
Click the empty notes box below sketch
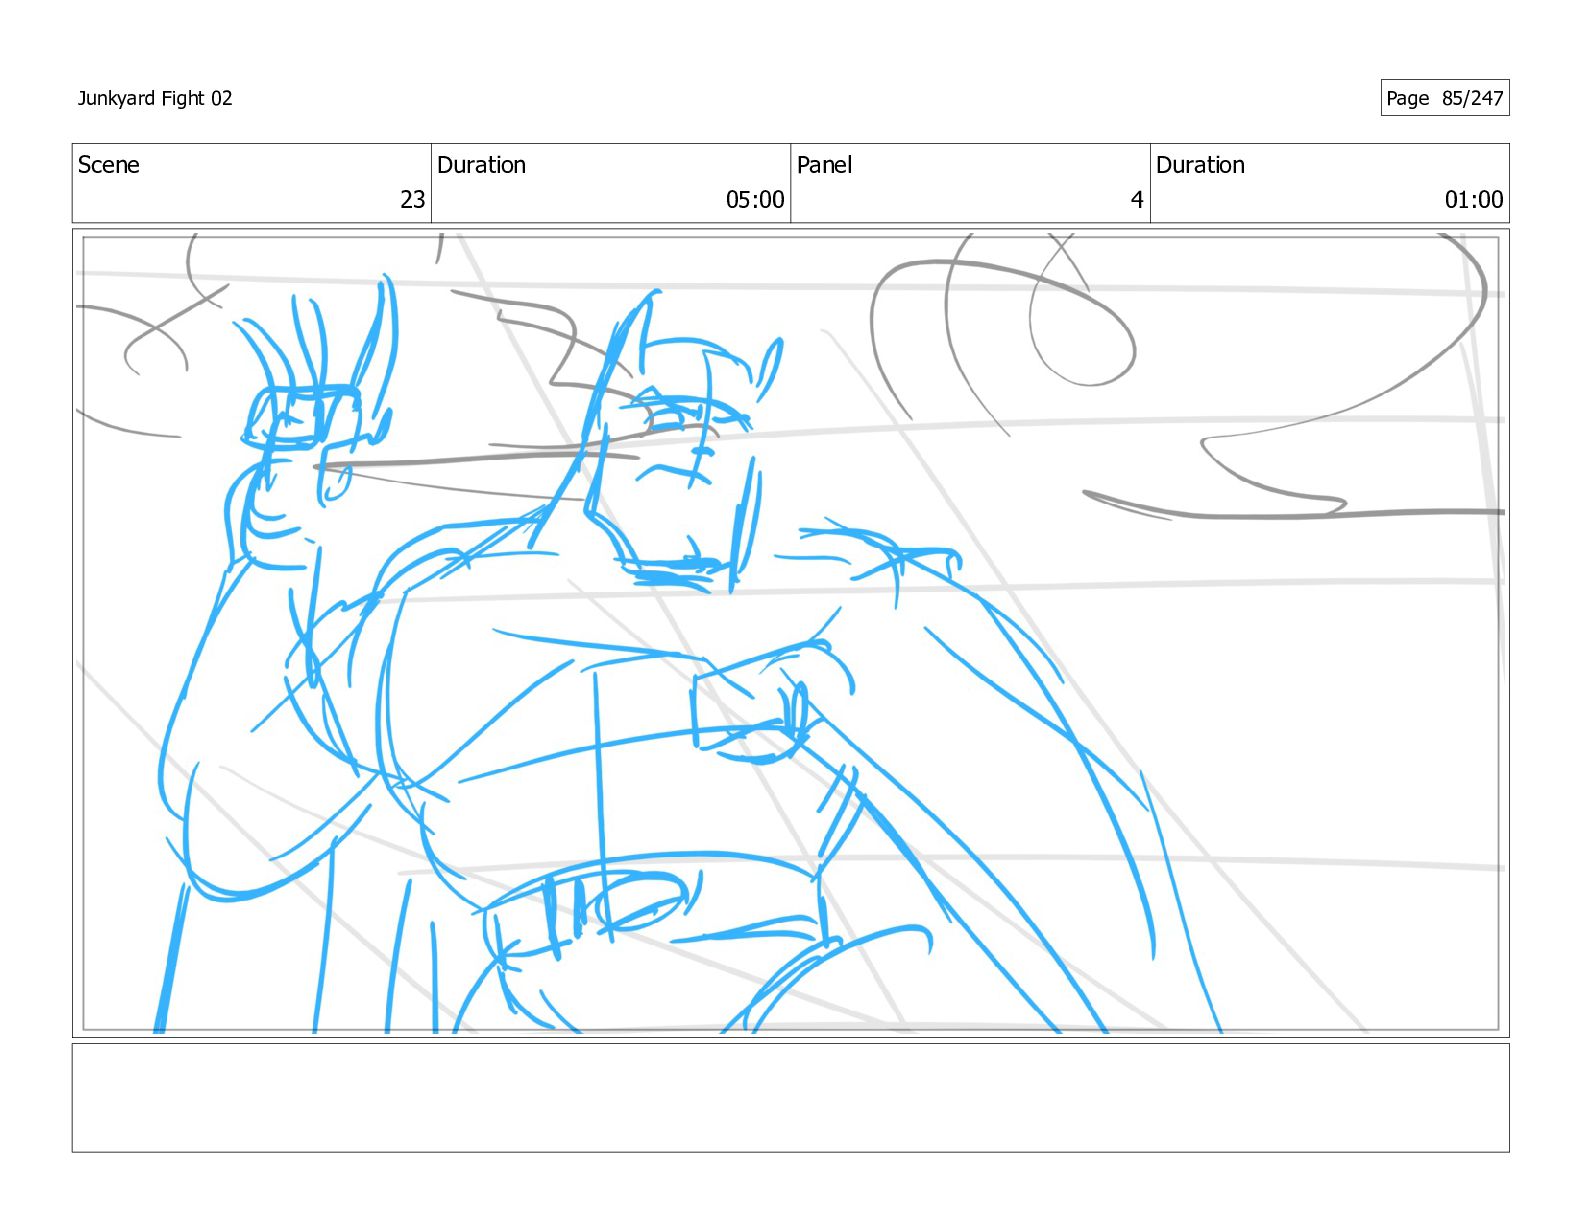pyautogui.click(x=790, y=1098)
